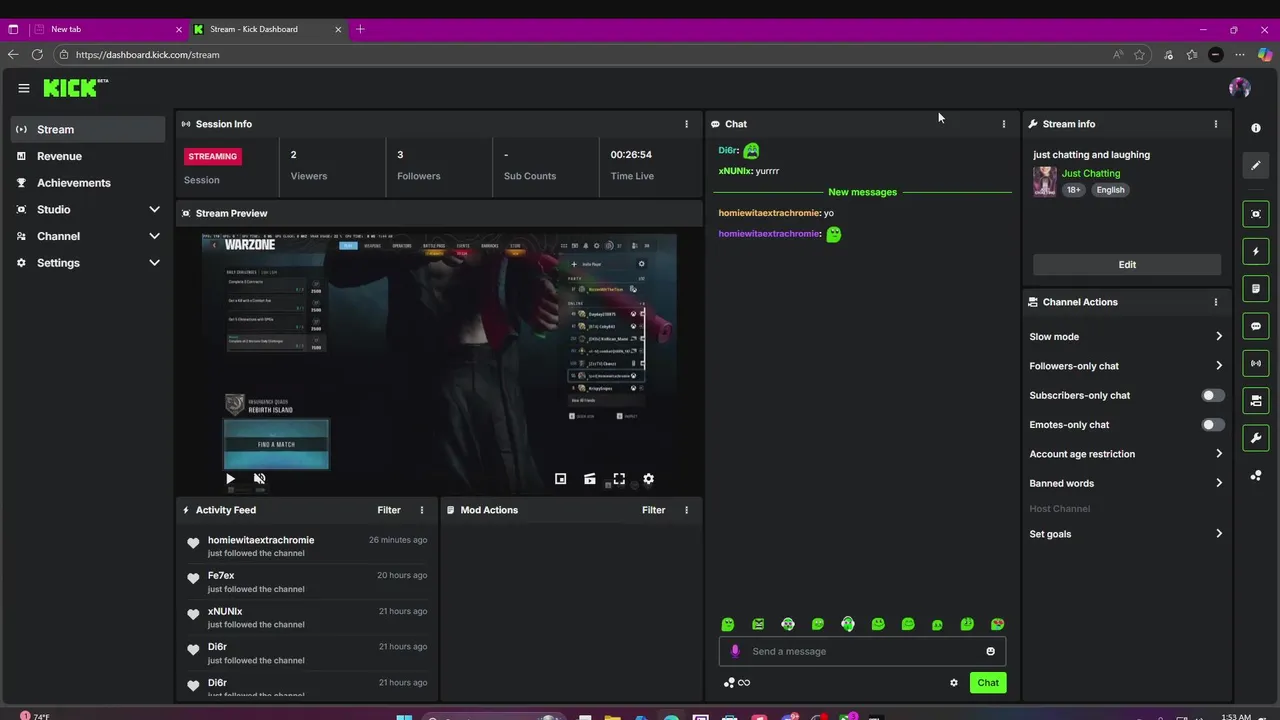Click the info icon in right sidebar
The image size is (1280, 720).
click(x=1256, y=128)
